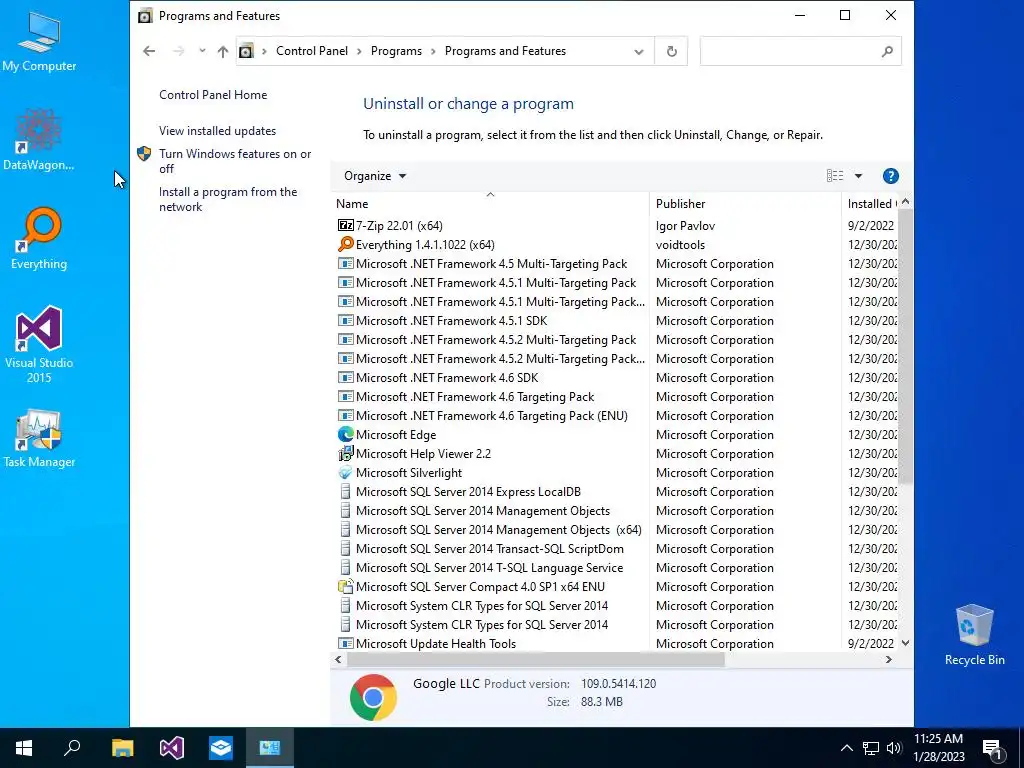Show hidden tray icons chevron
1024x768 pixels.
coord(846,748)
